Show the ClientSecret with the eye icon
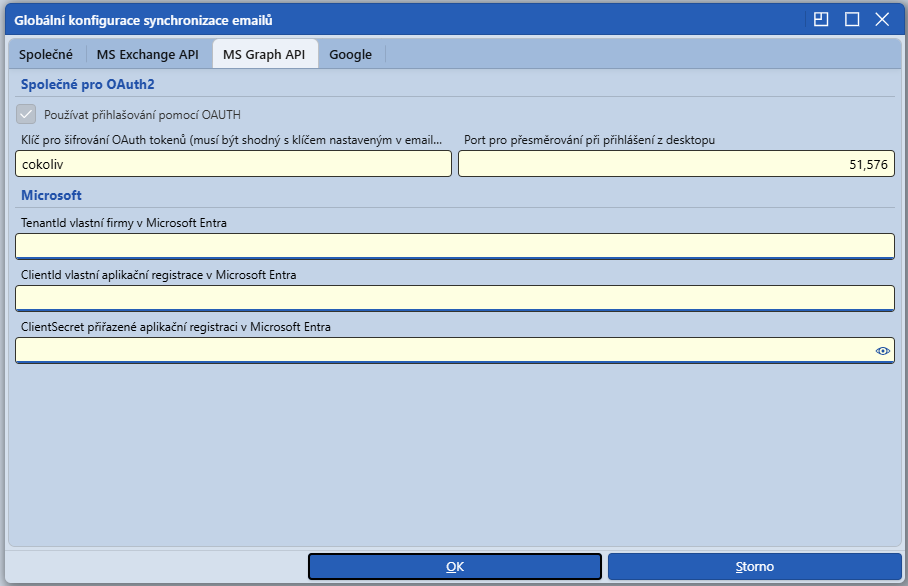 click(x=883, y=351)
